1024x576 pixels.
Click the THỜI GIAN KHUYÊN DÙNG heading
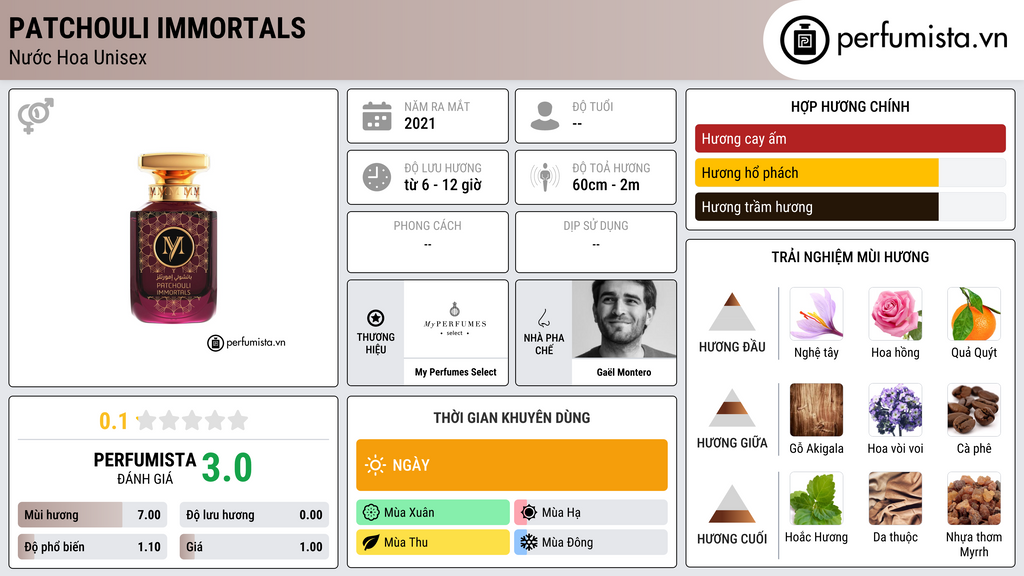click(x=512, y=417)
